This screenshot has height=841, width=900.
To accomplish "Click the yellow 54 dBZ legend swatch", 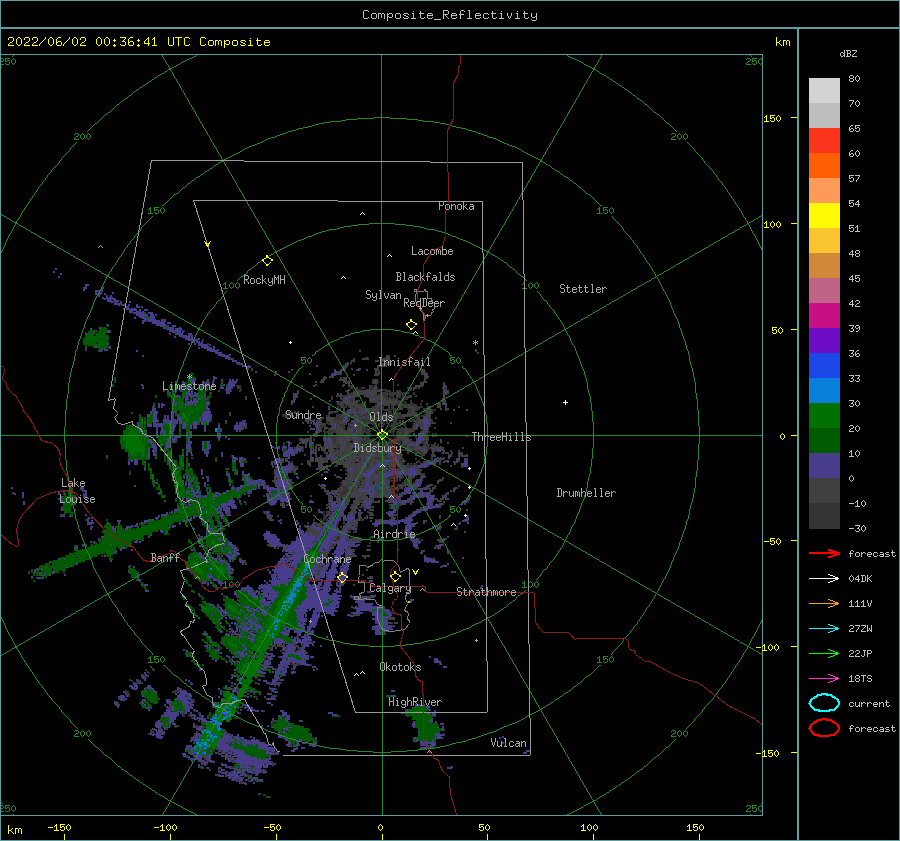I will point(824,215).
